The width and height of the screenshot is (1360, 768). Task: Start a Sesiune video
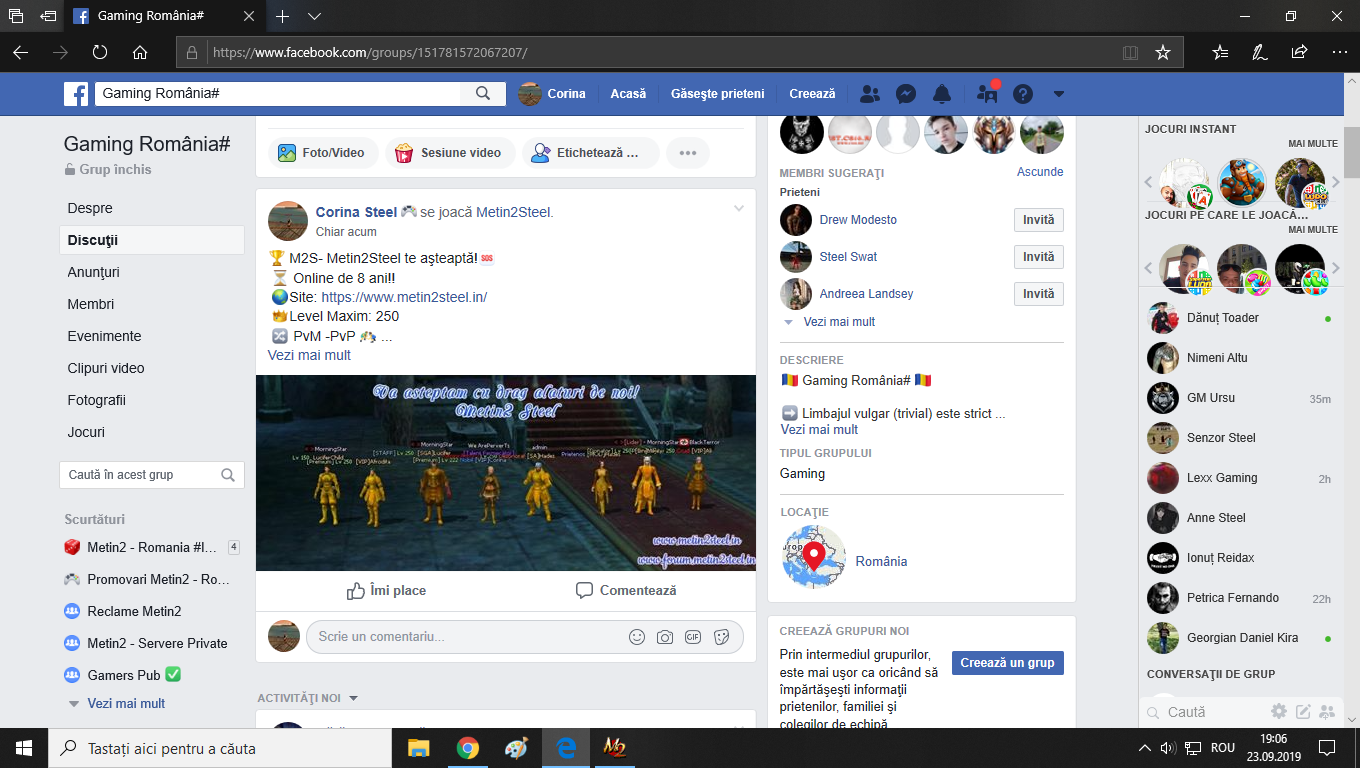[450, 153]
